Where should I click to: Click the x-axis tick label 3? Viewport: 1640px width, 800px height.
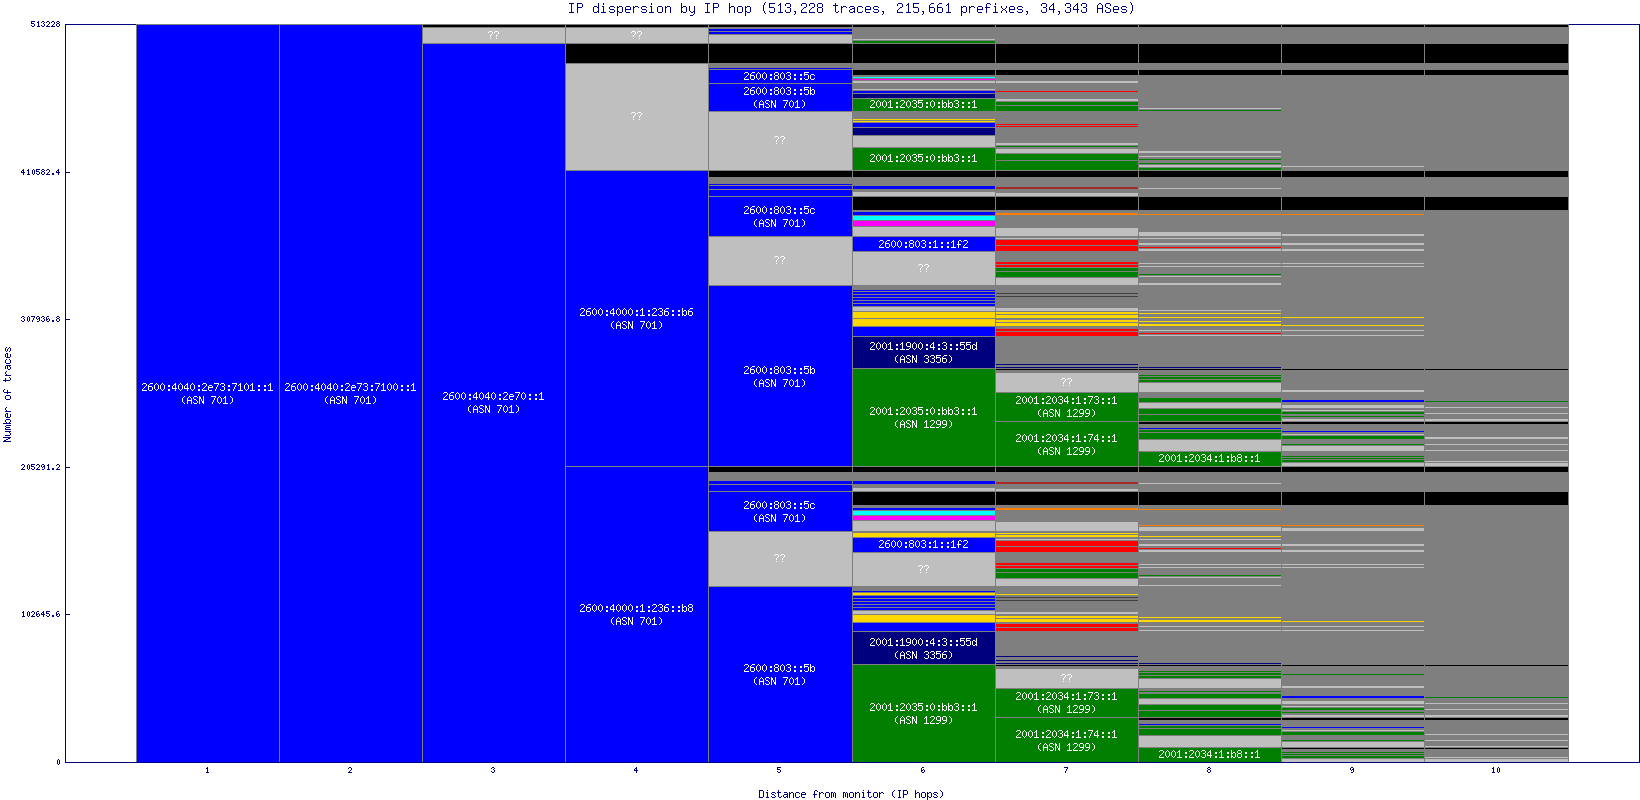tap(493, 770)
